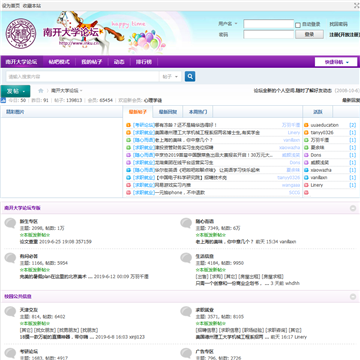Click the 注册 register link
The height and width of the screenshot is (360, 360).
344,35
